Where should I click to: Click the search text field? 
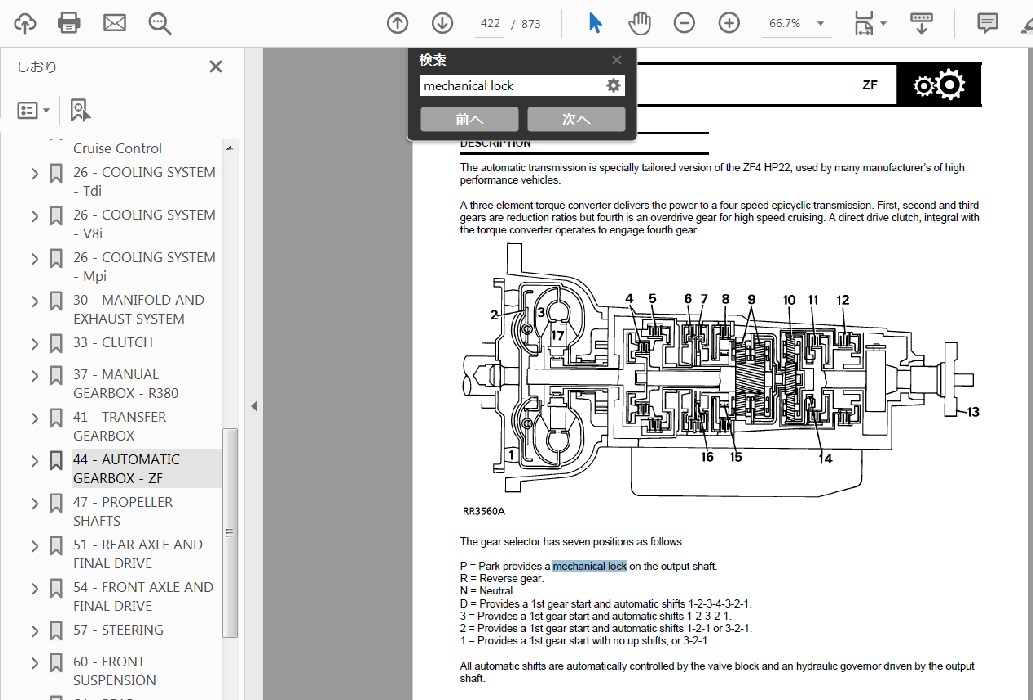(511, 86)
